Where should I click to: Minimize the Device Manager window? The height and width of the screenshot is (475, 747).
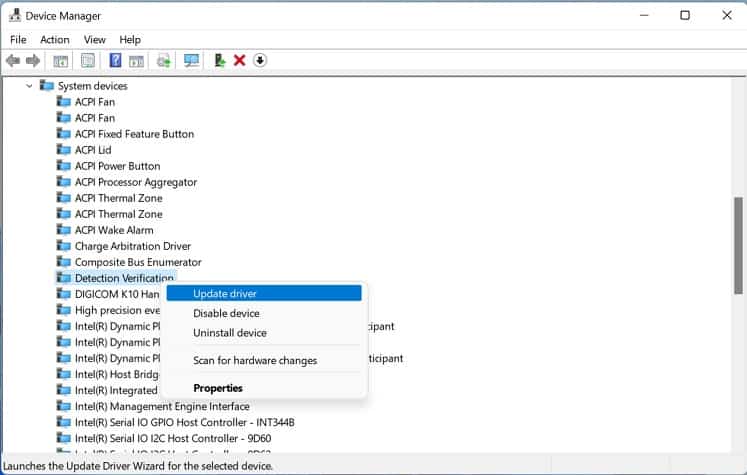644,15
